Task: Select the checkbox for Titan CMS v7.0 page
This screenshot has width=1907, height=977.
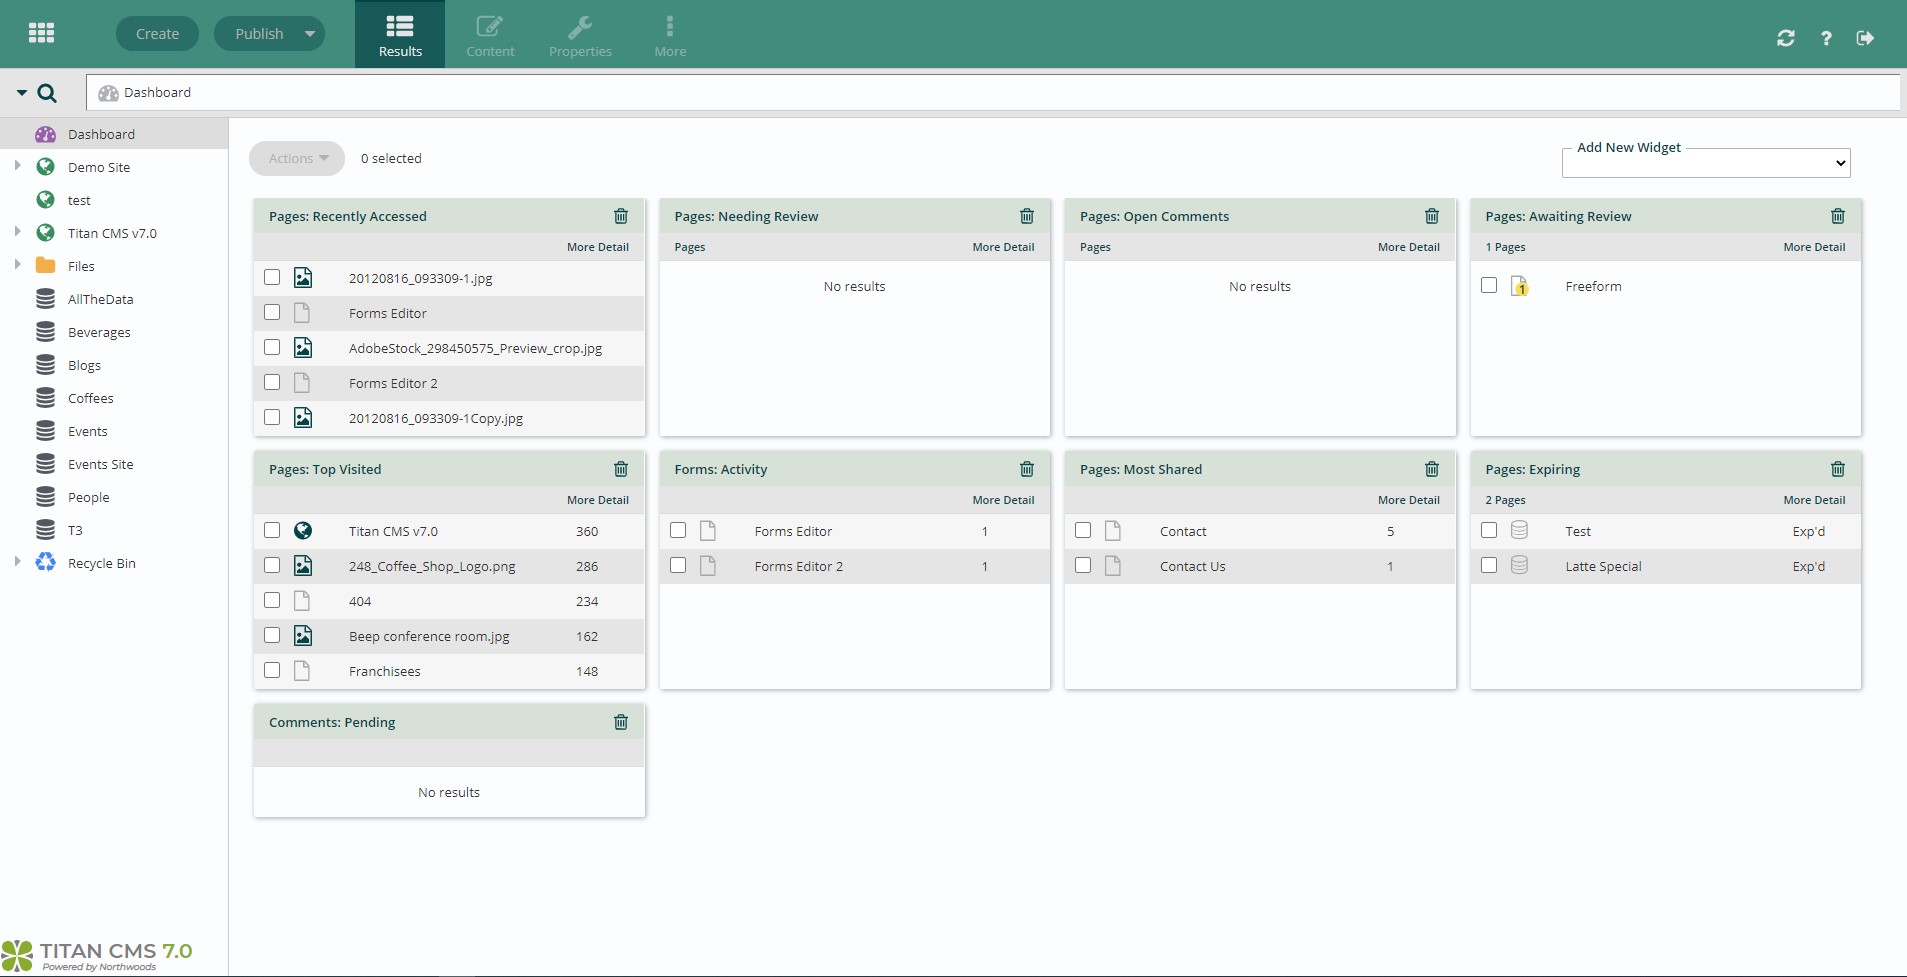Action: [271, 531]
